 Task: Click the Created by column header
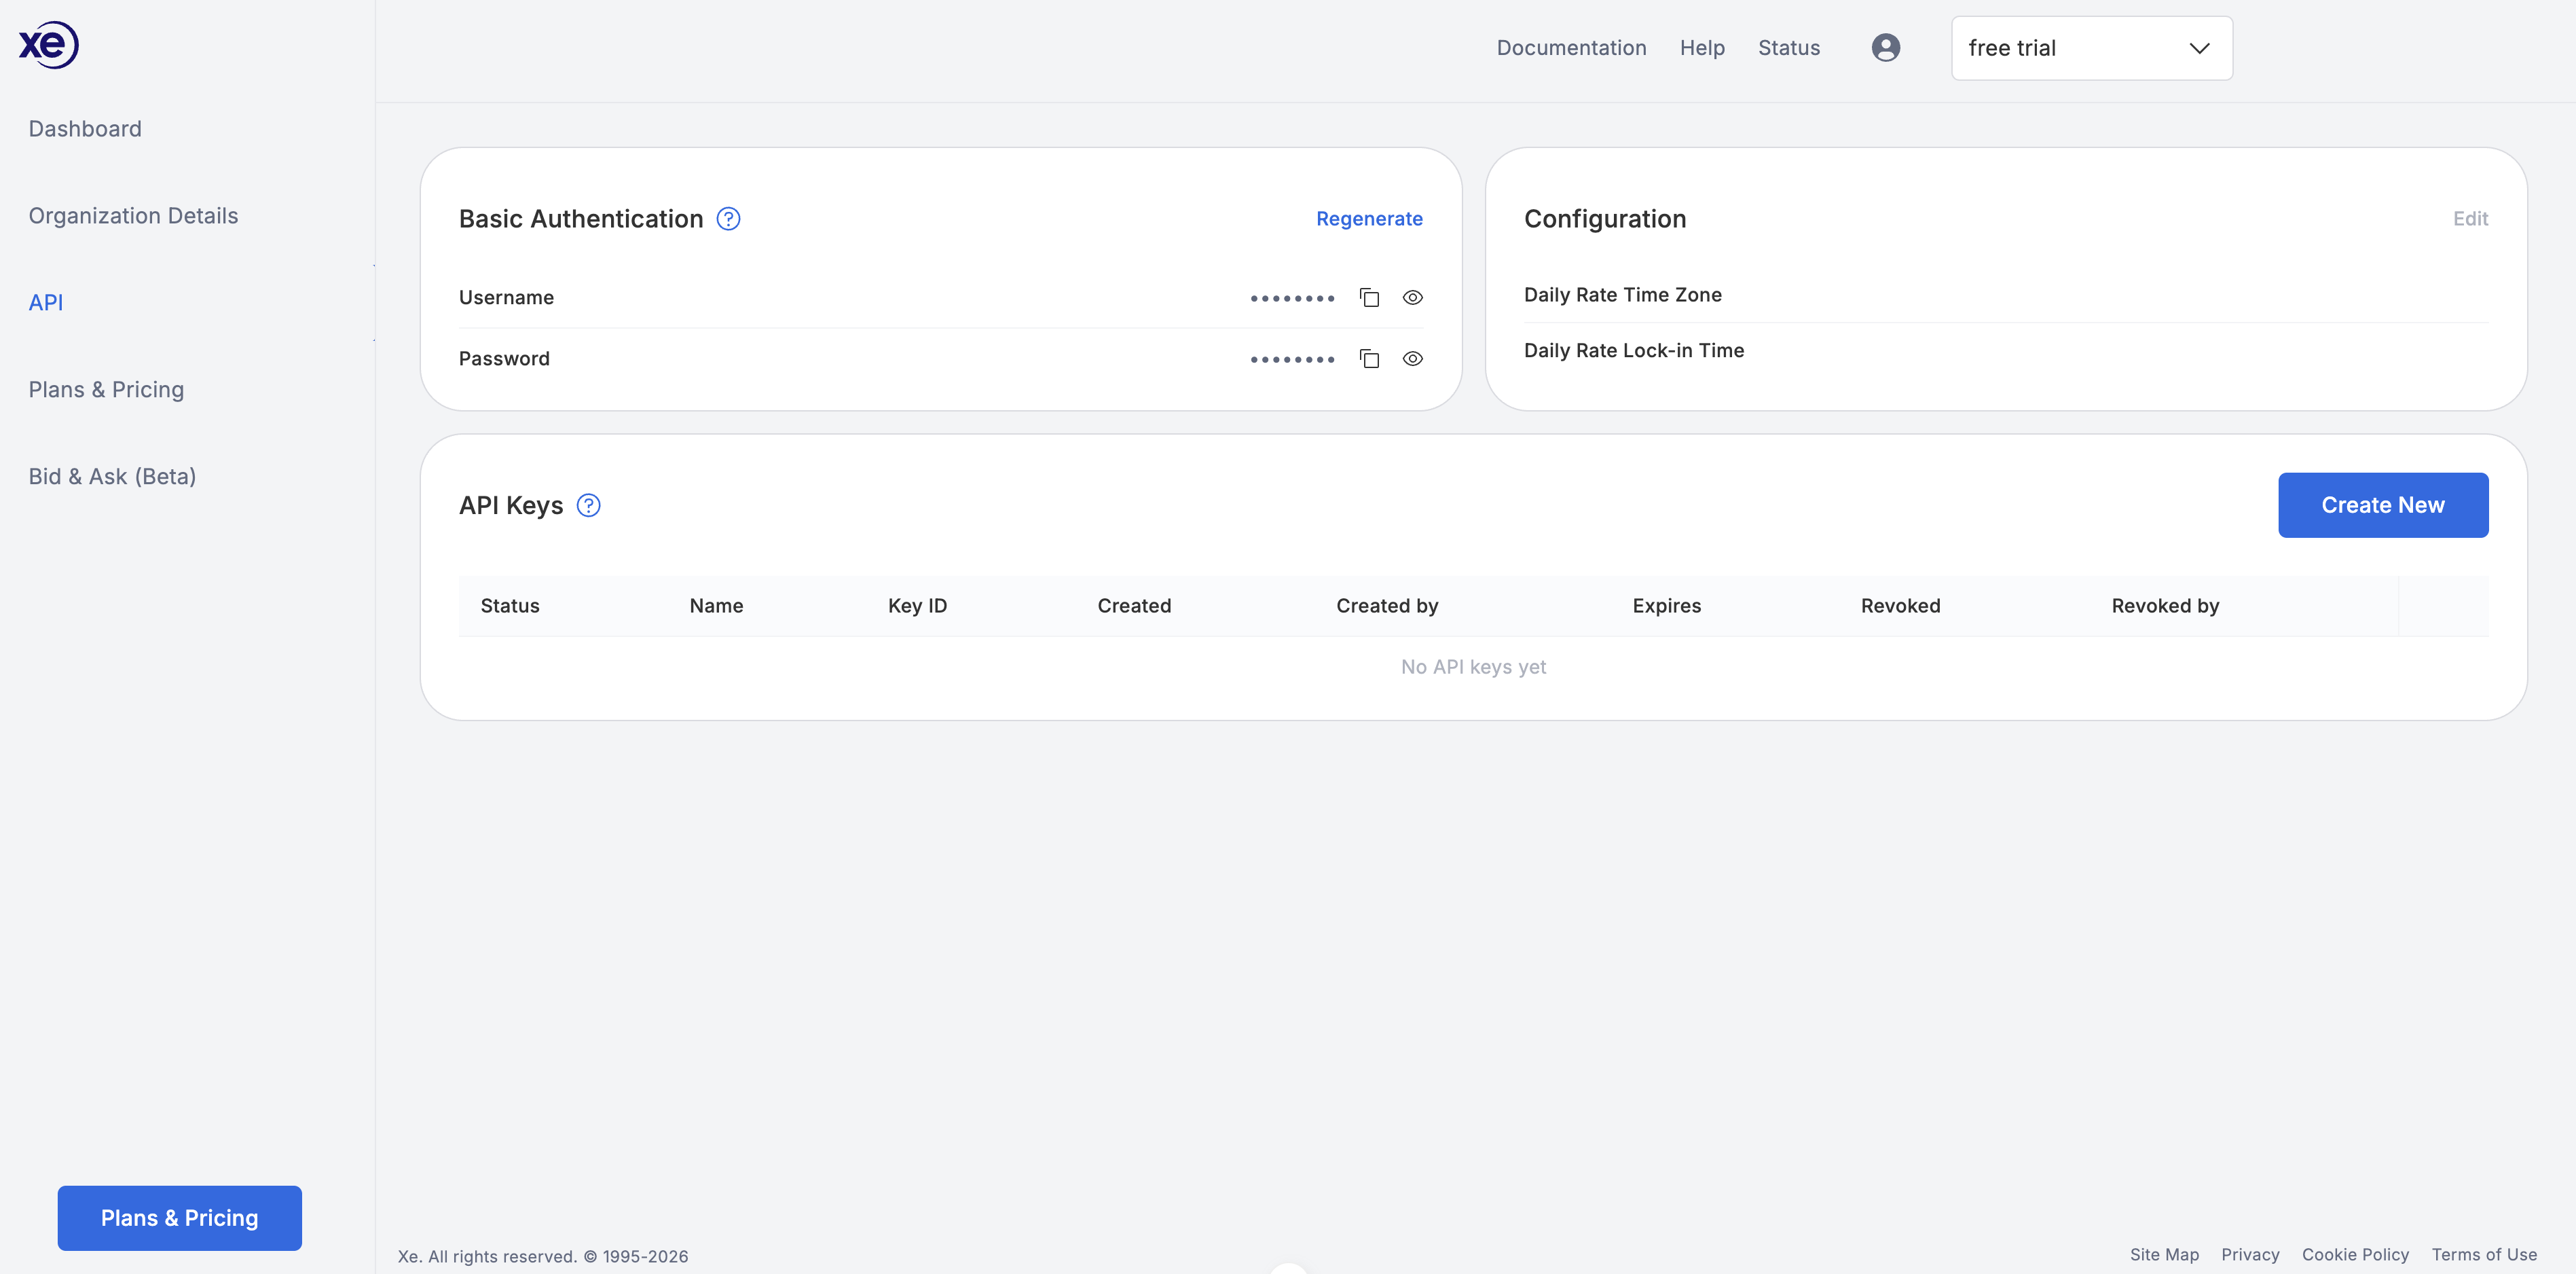(1387, 606)
